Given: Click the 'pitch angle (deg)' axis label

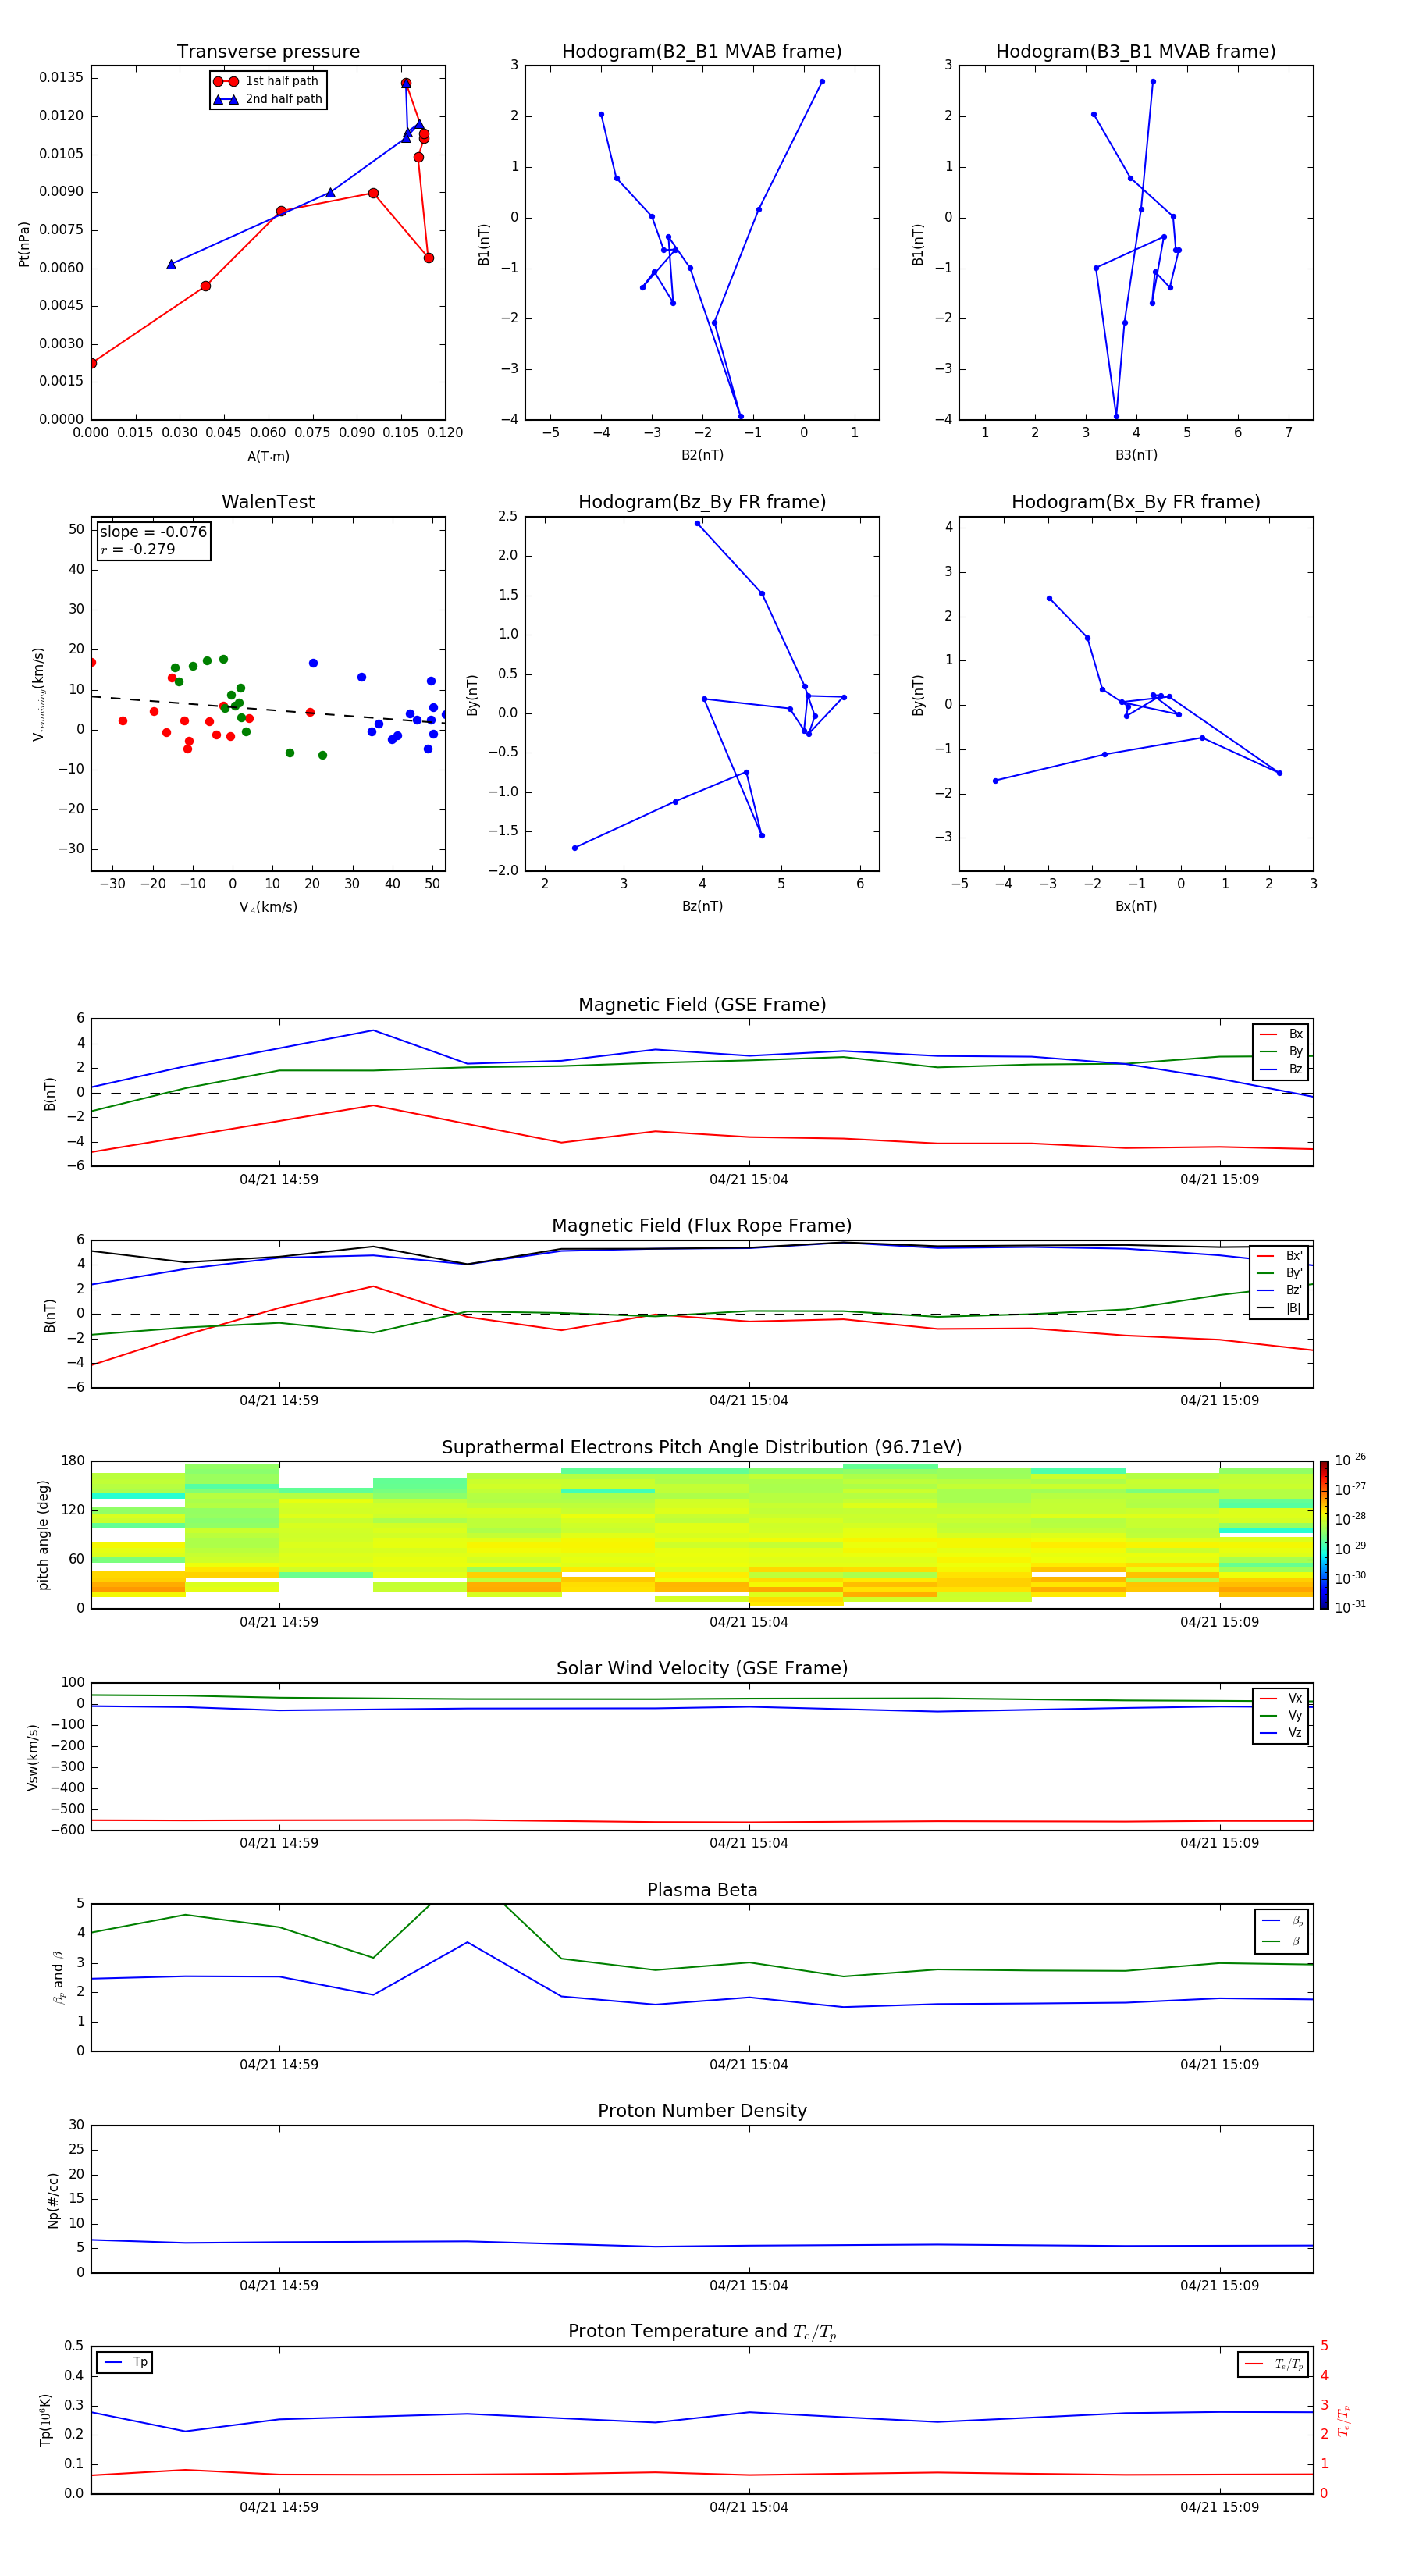Looking at the screenshot, I should click(x=43, y=1535).
